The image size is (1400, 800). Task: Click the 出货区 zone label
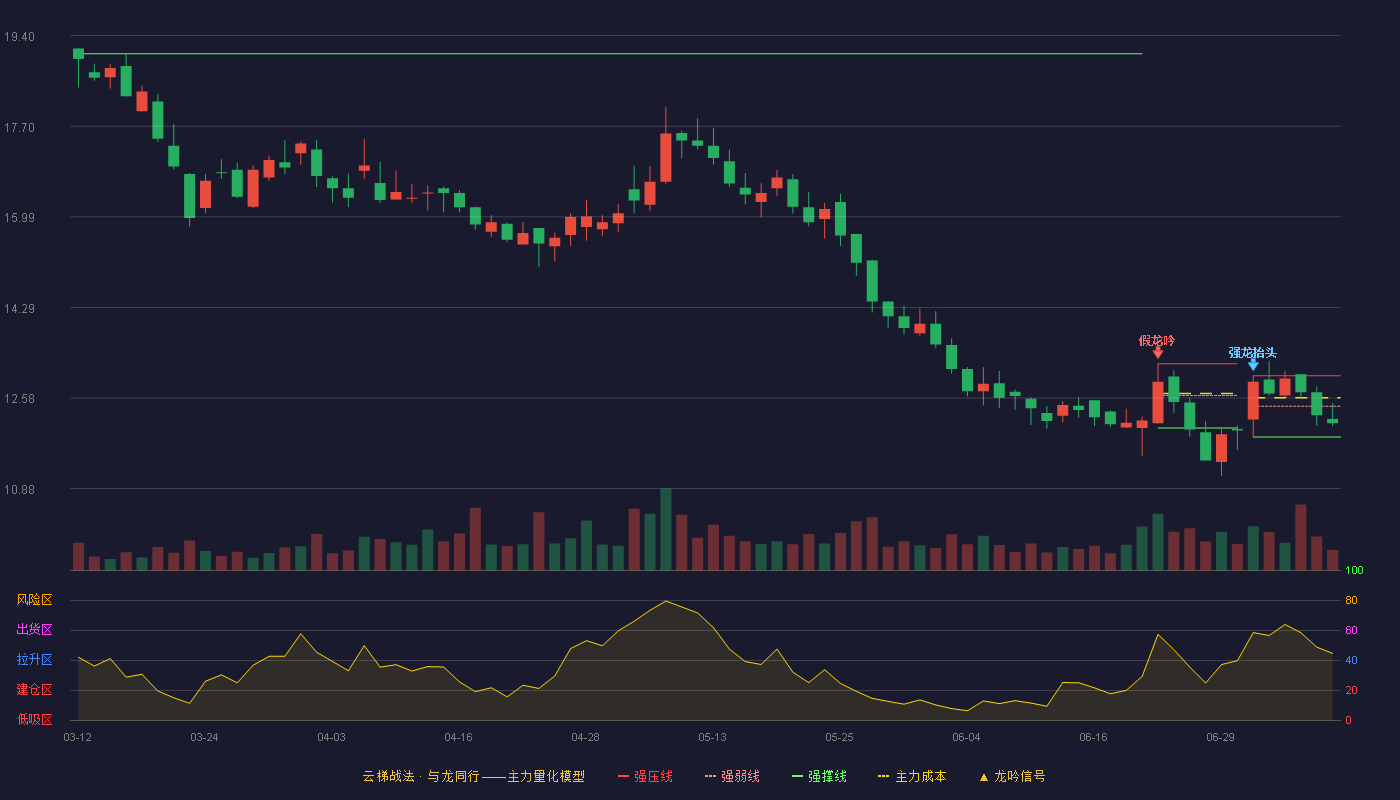(35, 630)
